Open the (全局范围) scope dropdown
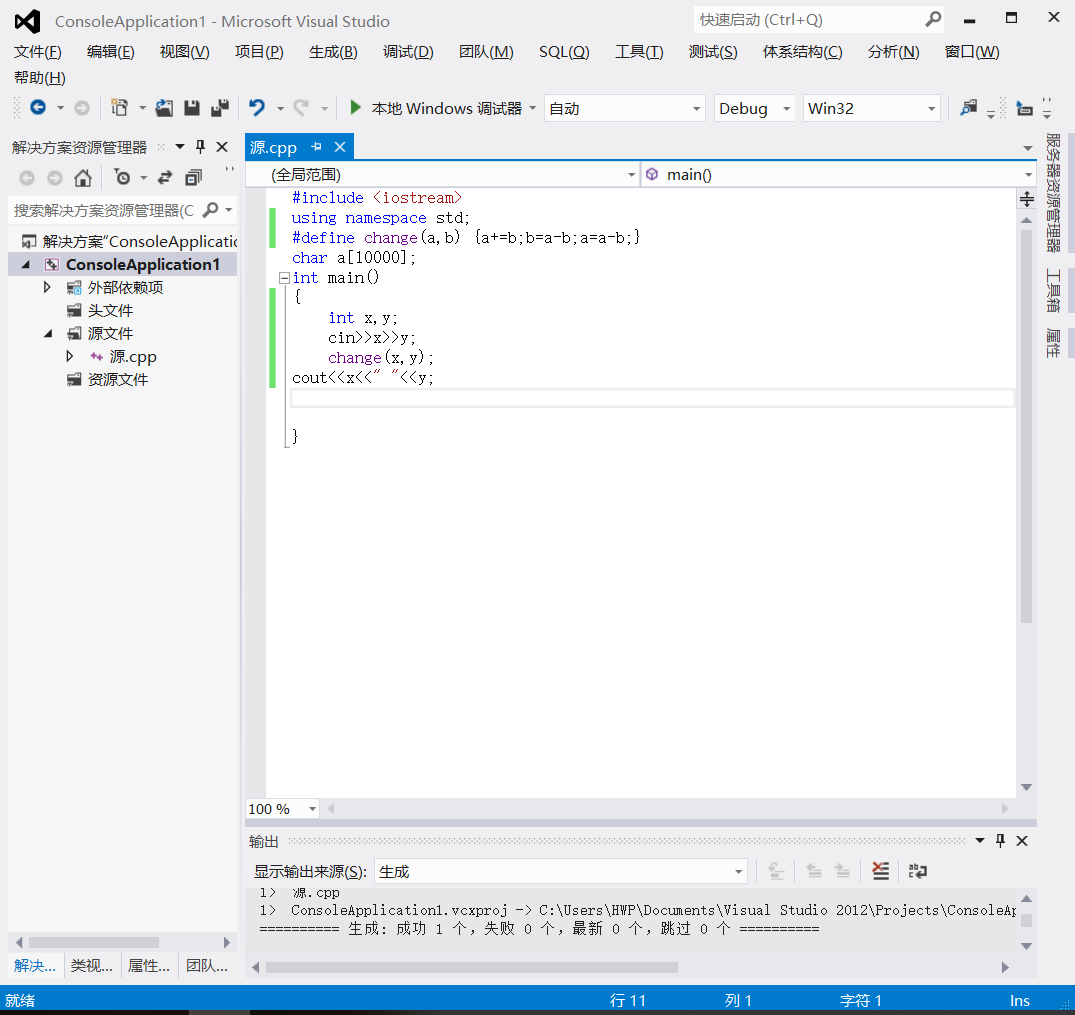1075x1015 pixels. [x=631, y=175]
